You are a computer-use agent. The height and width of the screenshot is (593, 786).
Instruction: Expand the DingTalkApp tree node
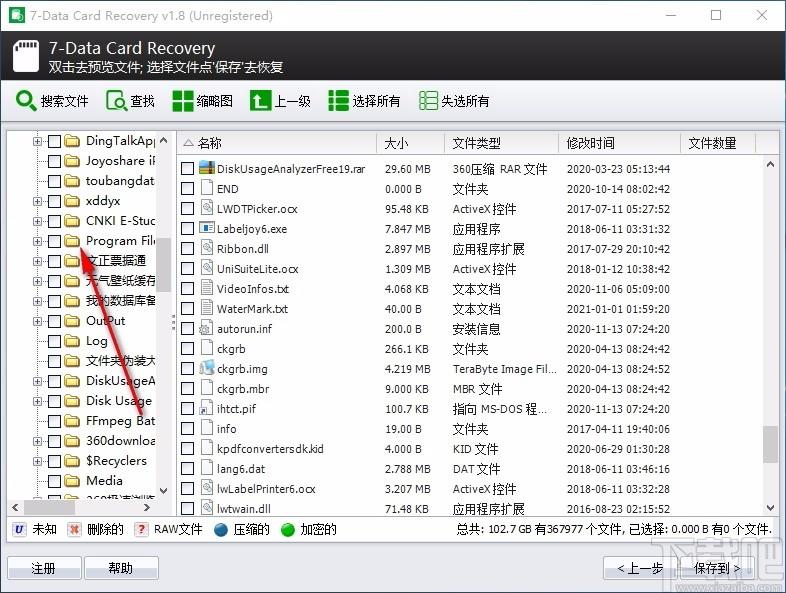point(37,141)
